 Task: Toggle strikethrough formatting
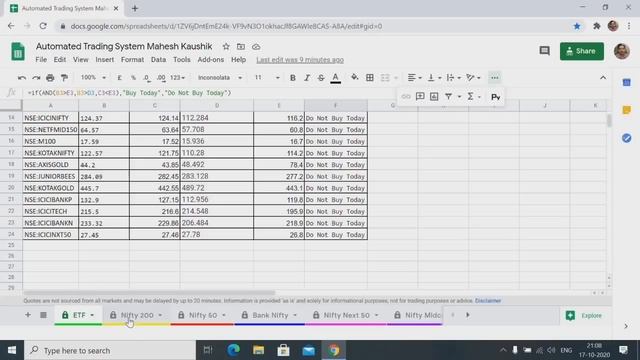click(321, 78)
